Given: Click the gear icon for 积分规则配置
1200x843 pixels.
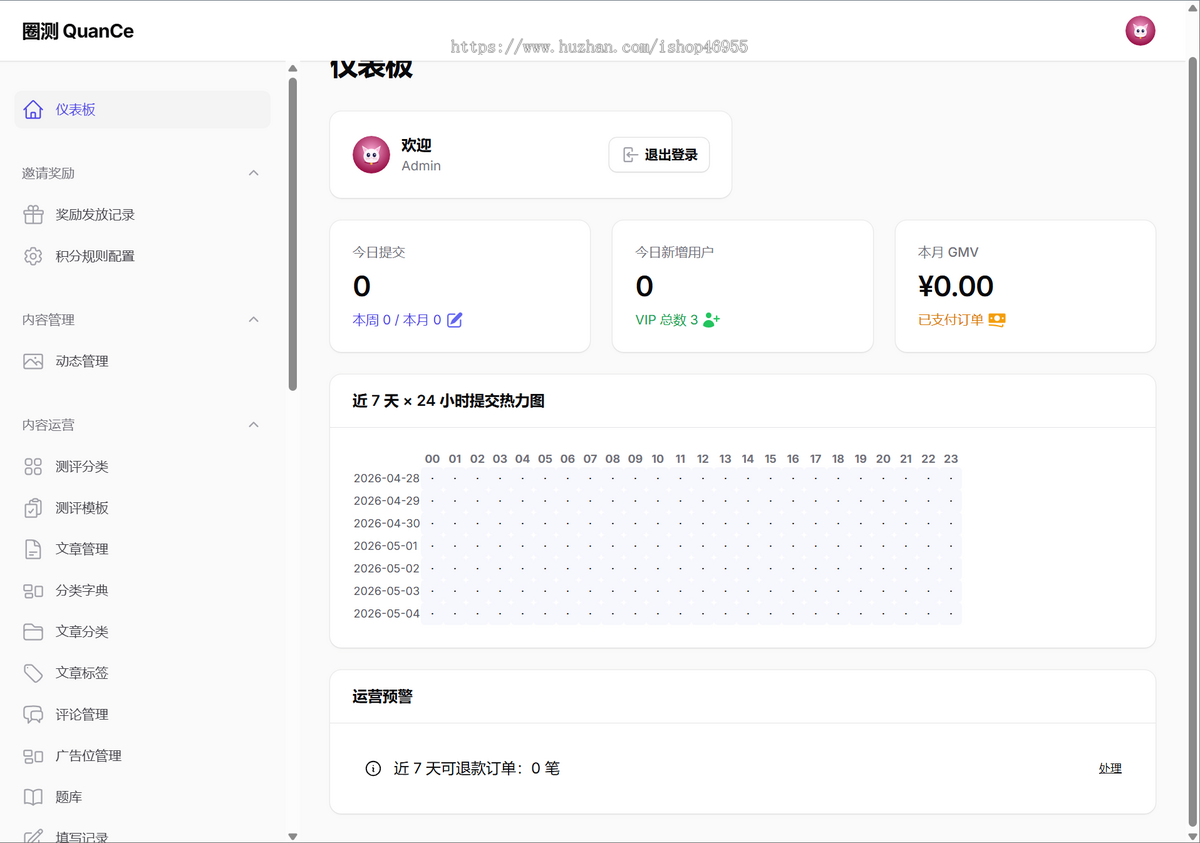Looking at the screenshot, I should 33,256.
